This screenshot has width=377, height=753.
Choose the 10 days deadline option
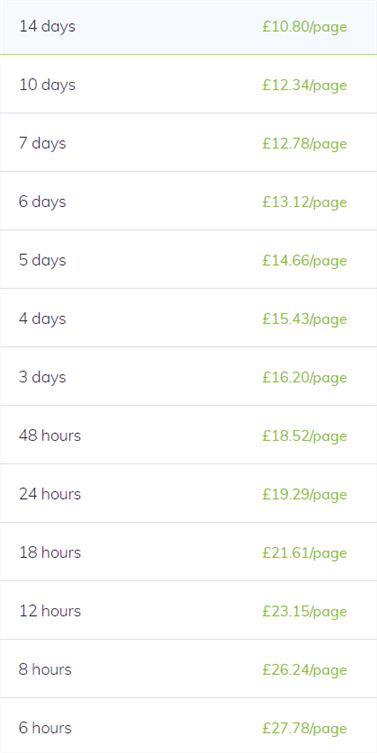pyautogui.click(x=188, y=84)
